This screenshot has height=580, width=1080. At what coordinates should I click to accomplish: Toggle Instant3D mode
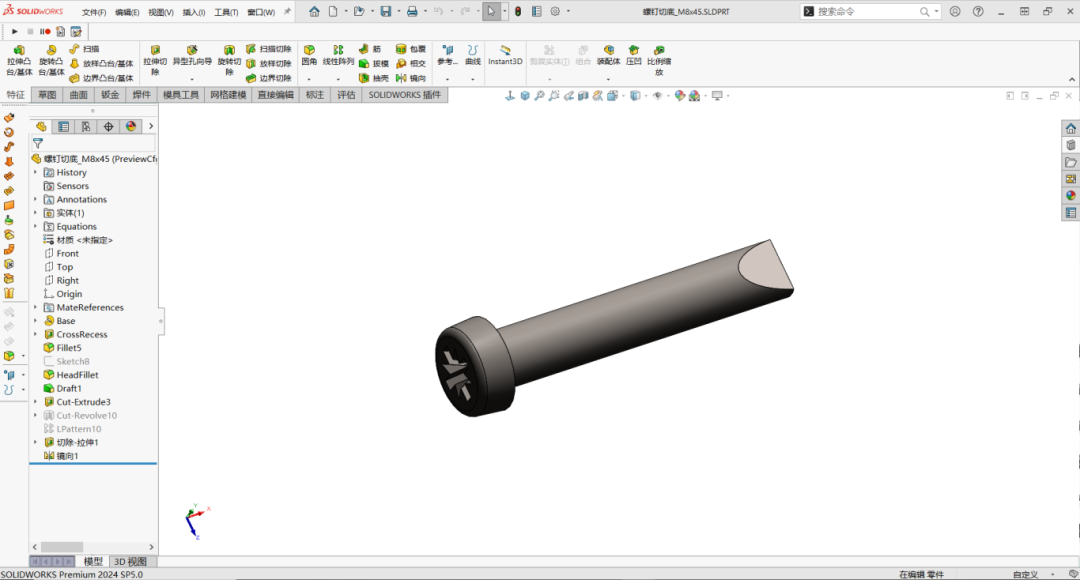click(x=505, y=56)
